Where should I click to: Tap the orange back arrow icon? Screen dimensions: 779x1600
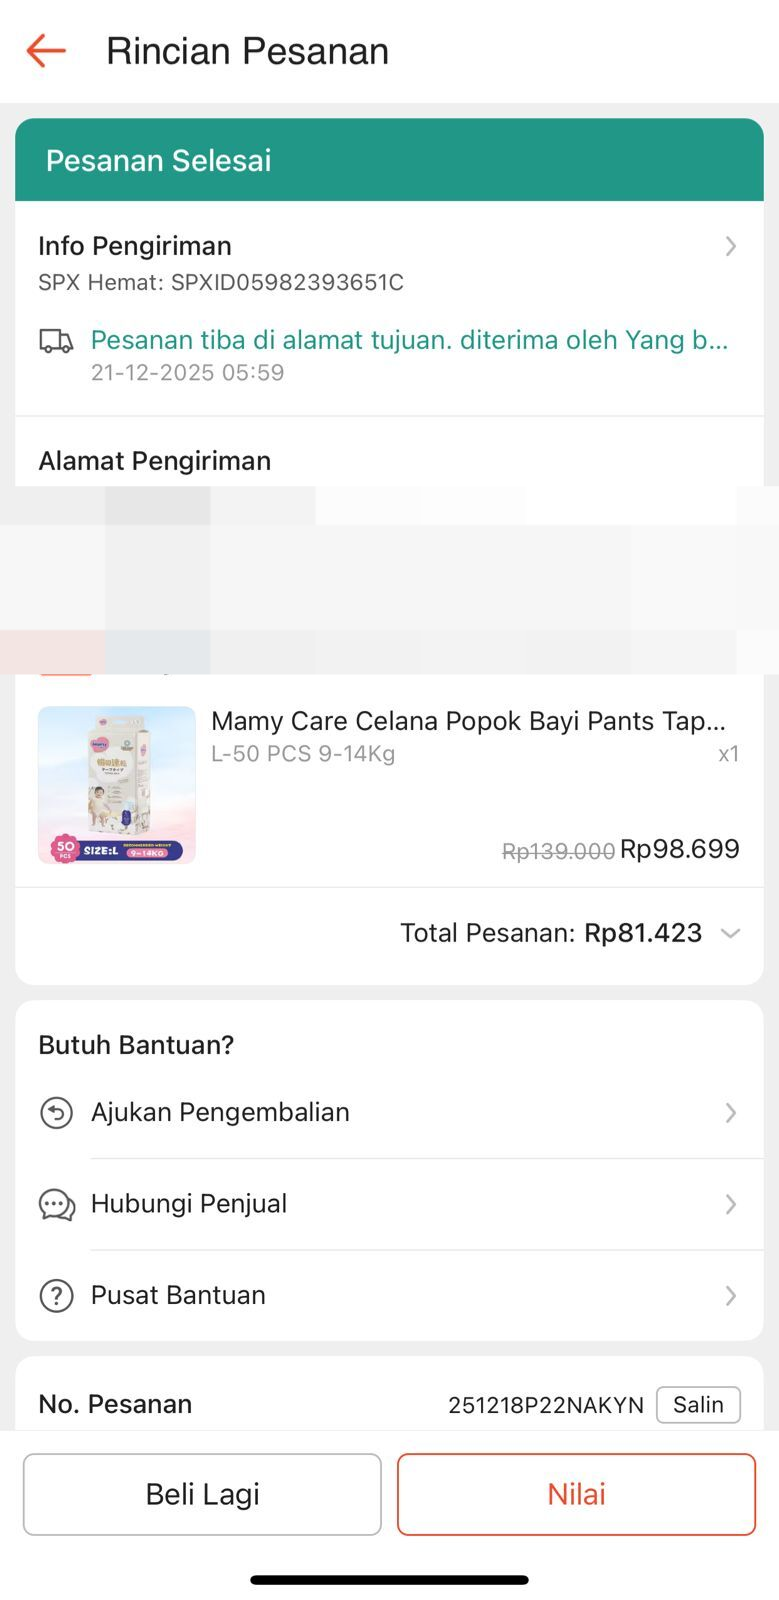pyautogui.click(x=46, y=50)
